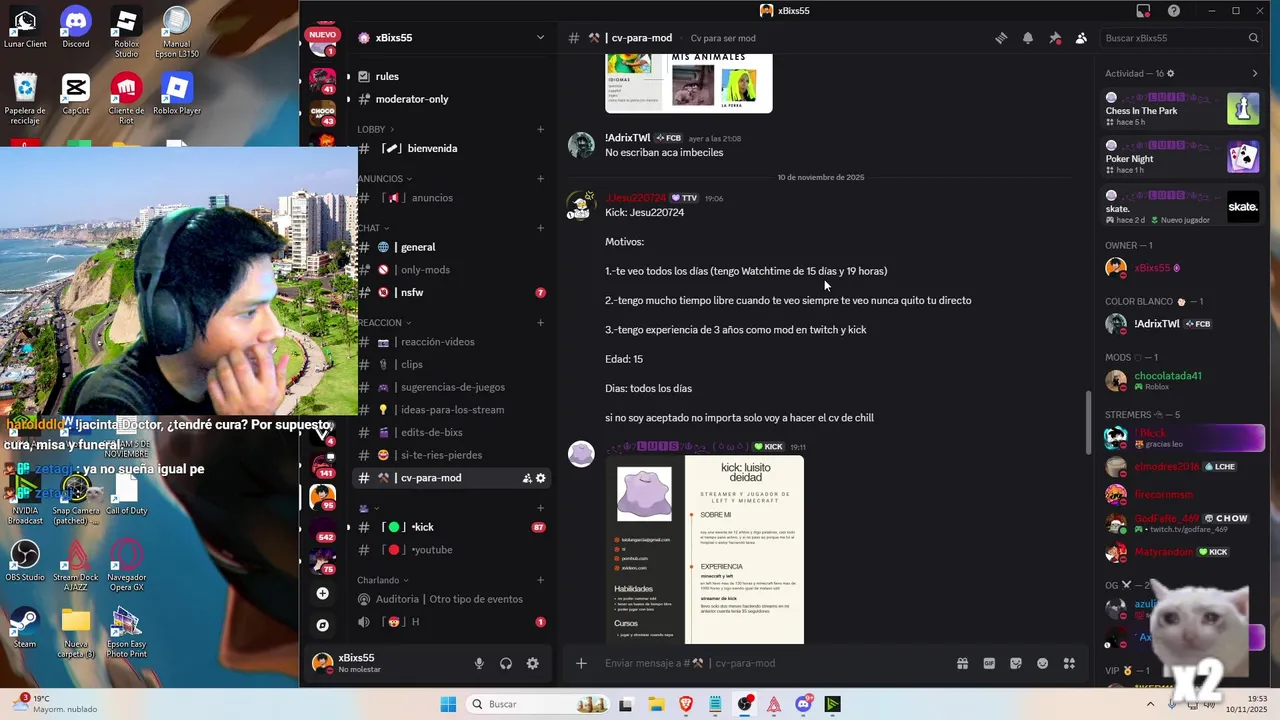The height and width of the screenshot is (720, 1280).
Task: Open the Chess In The Park activity
Action: (1181, 109)
